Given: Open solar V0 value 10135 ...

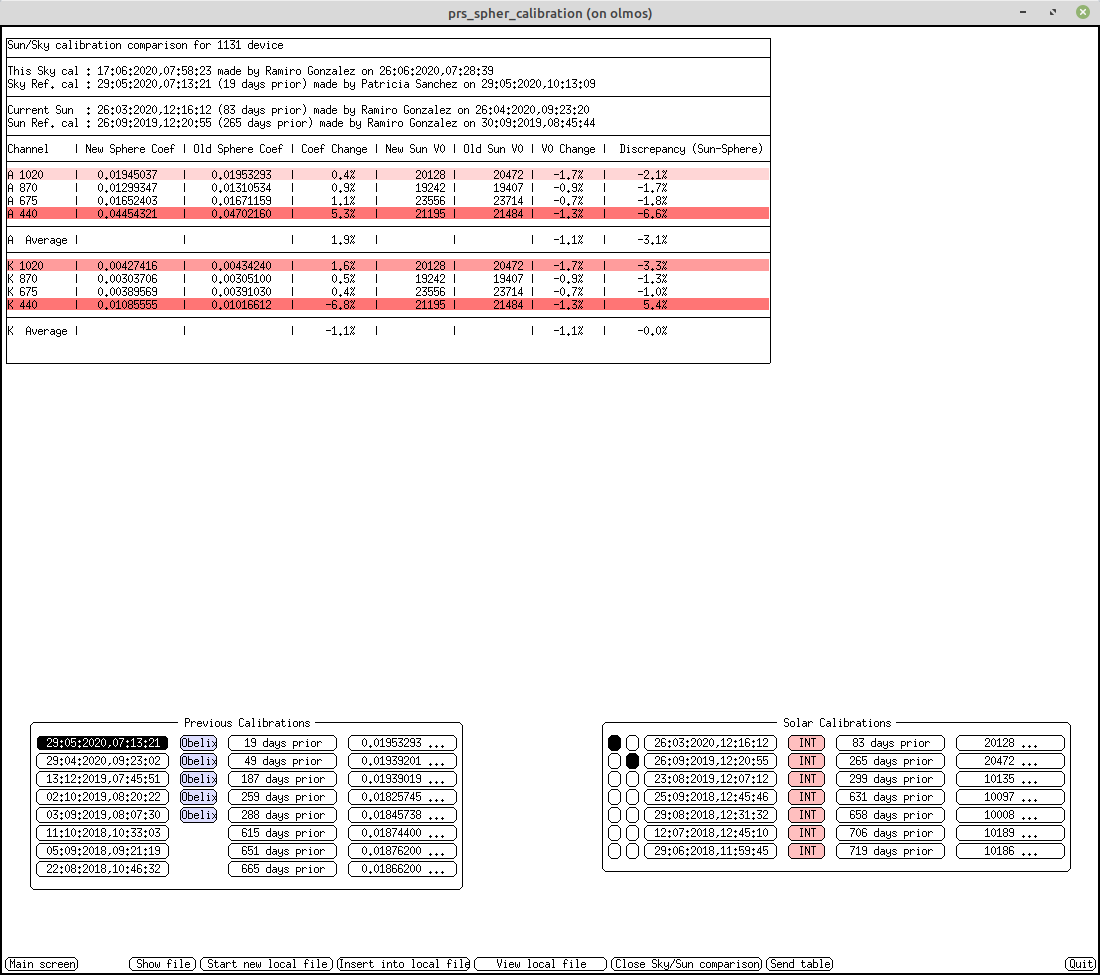Looking at the screenshot, I should [1011, 779].
